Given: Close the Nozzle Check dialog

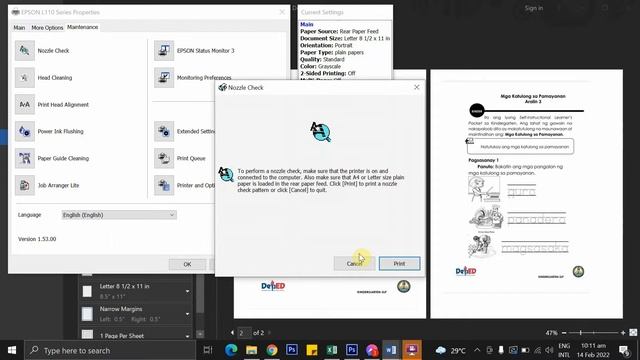Looking at the screenshot, I should point(416,87).
